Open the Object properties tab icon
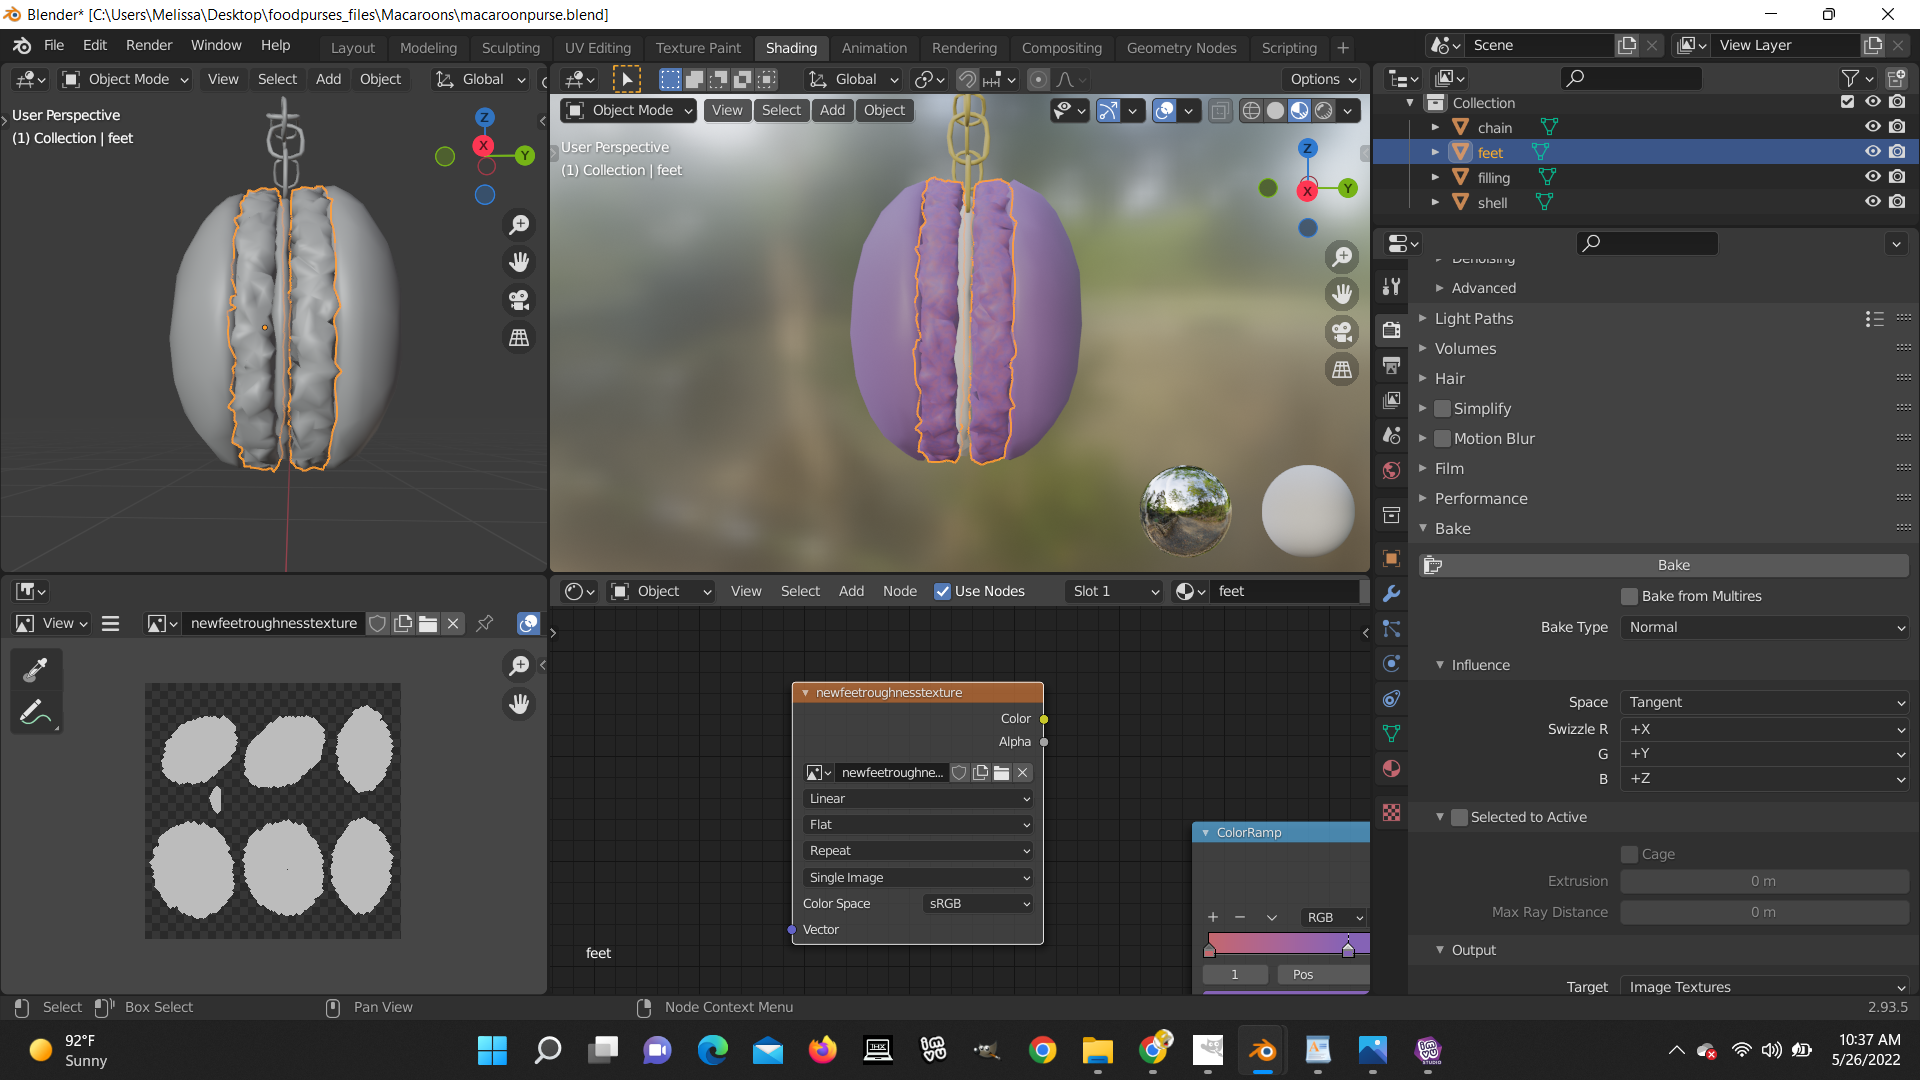Screen dimensions: 1920x1080 [x=1391, y=558]
